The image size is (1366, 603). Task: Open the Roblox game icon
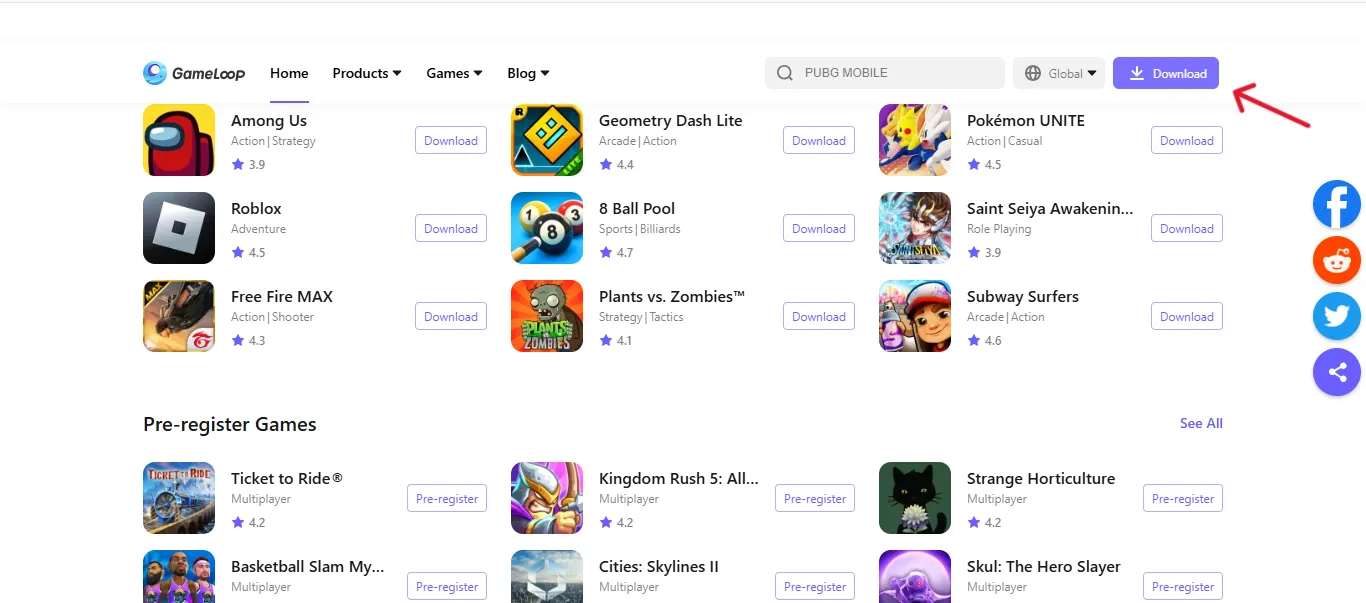point(179,228)
